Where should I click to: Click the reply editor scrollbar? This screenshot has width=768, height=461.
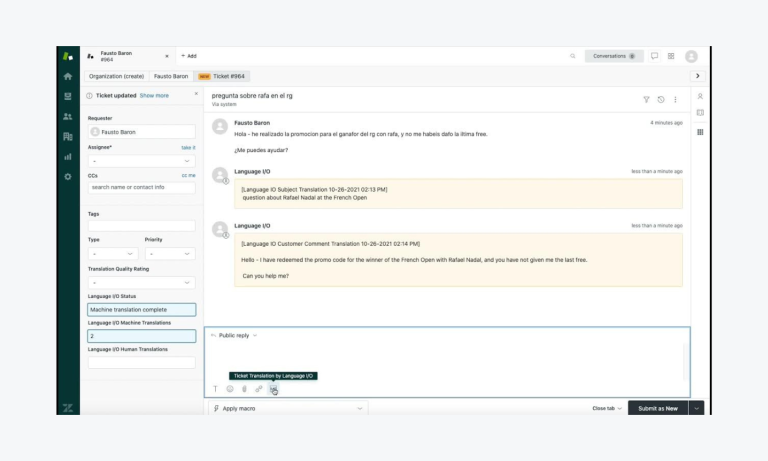point(685,362)
